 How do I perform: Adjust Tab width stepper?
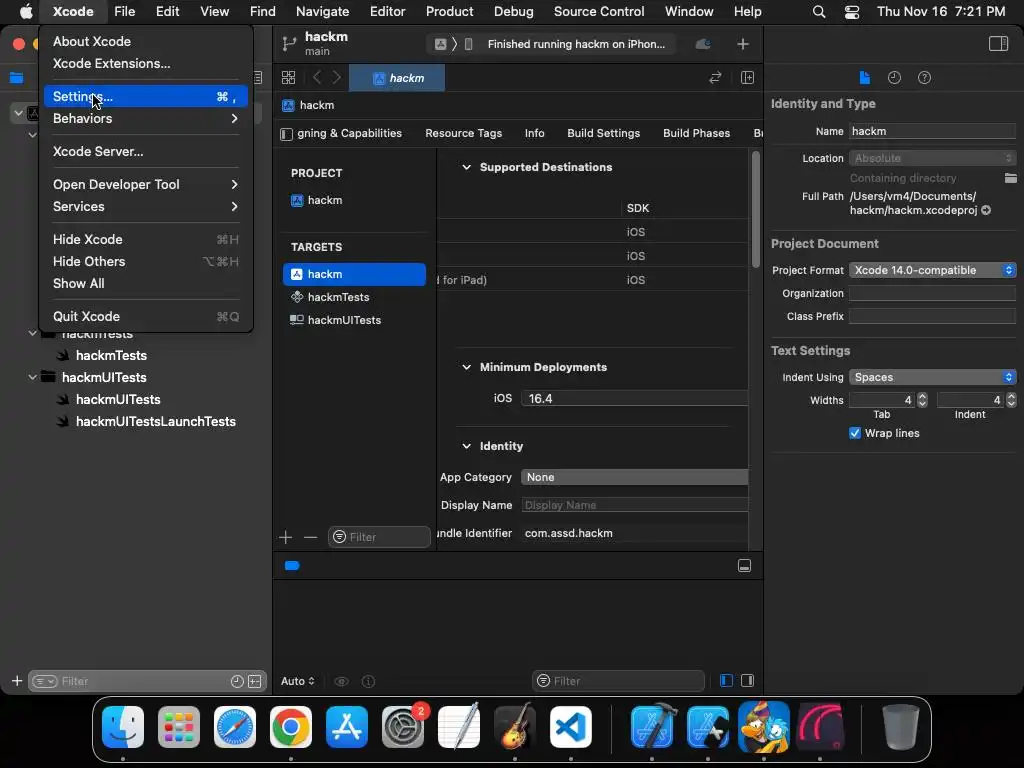pos(922,400)
